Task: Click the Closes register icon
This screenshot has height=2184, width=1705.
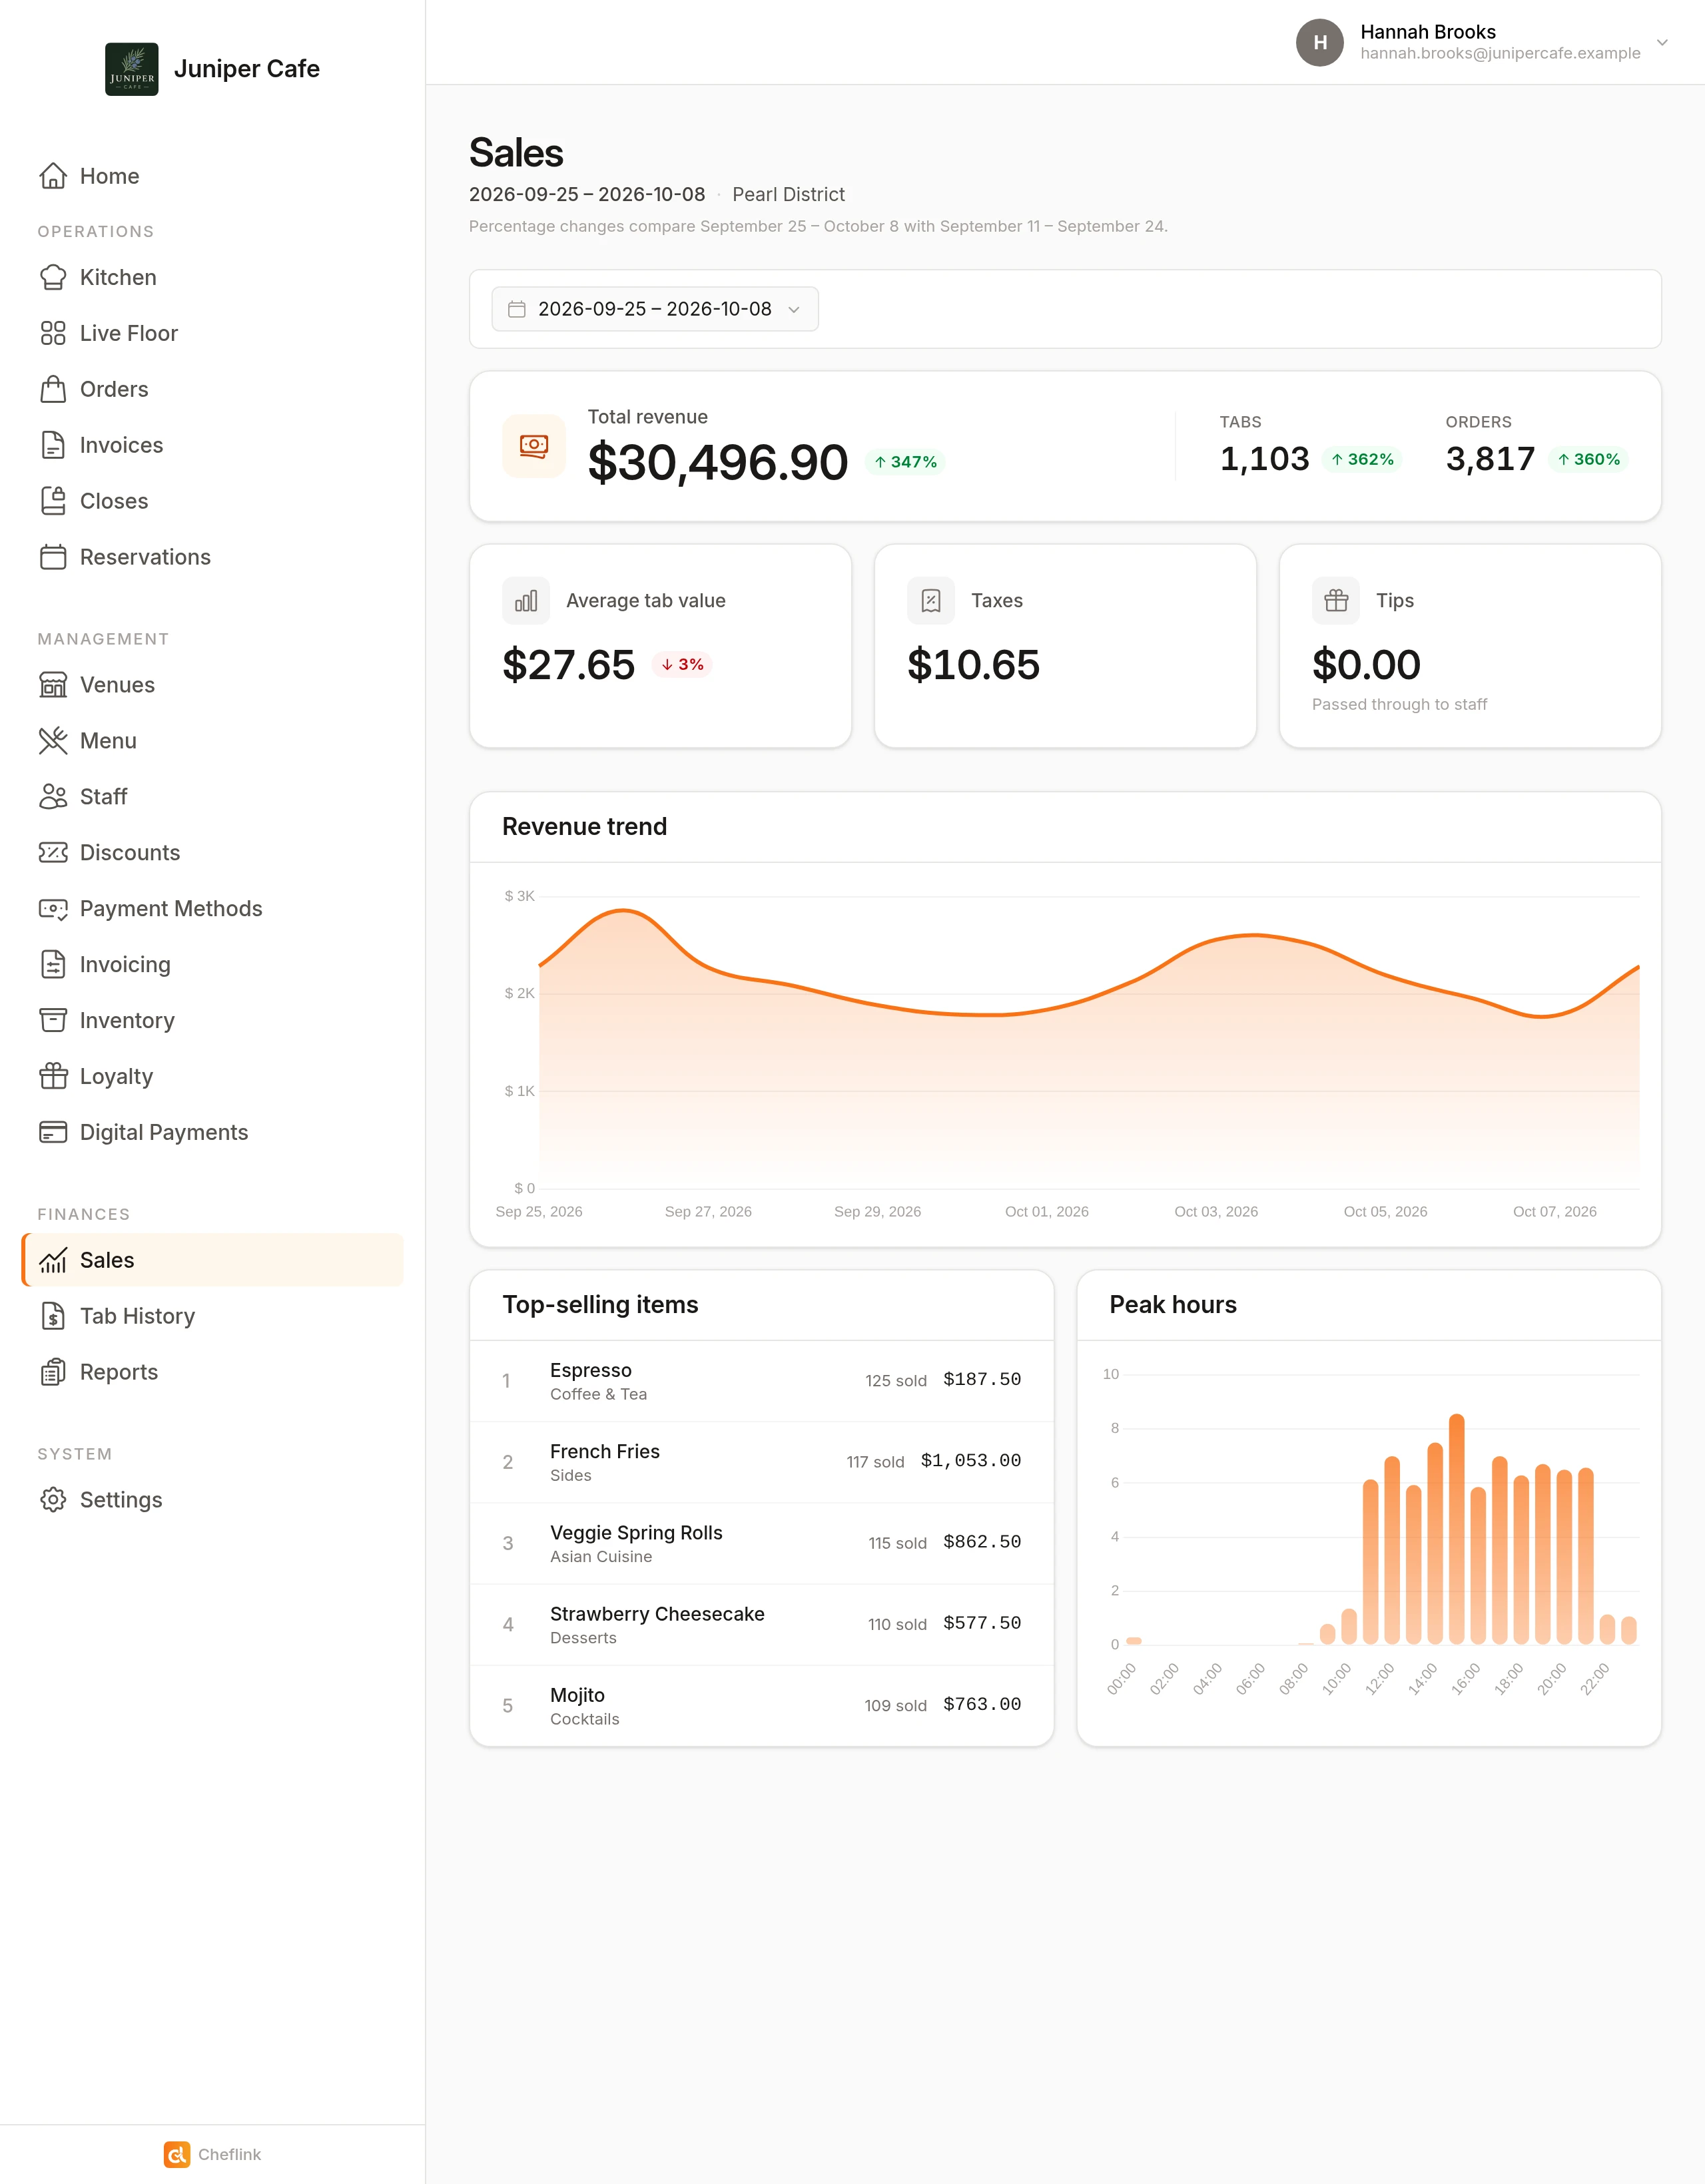Action: 53,501
